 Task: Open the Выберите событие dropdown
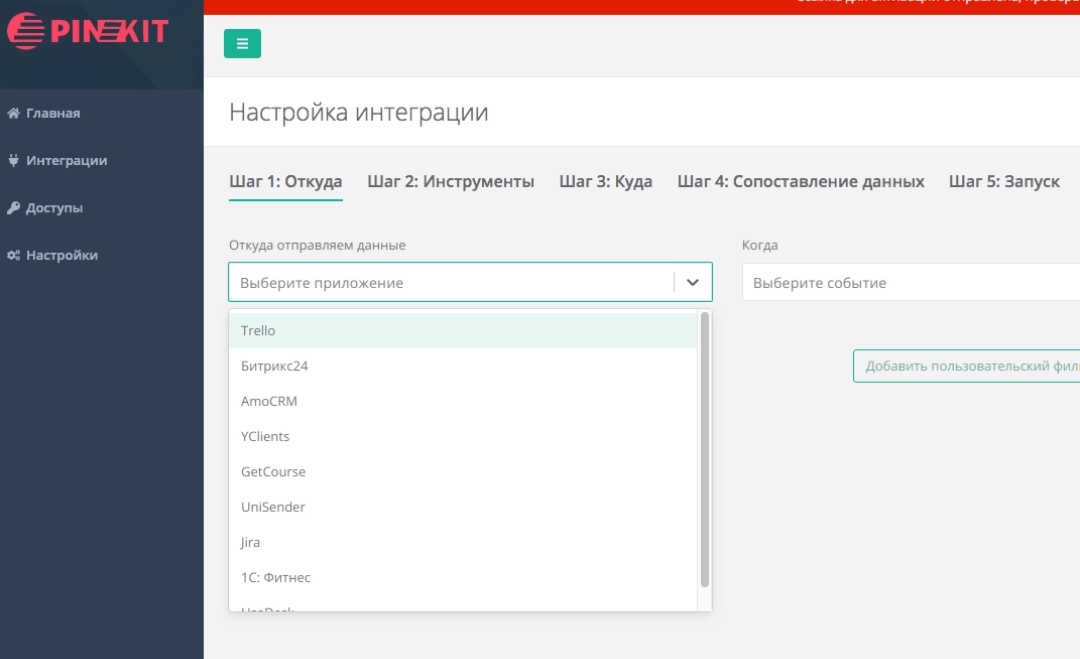click(x=910, y=283)
